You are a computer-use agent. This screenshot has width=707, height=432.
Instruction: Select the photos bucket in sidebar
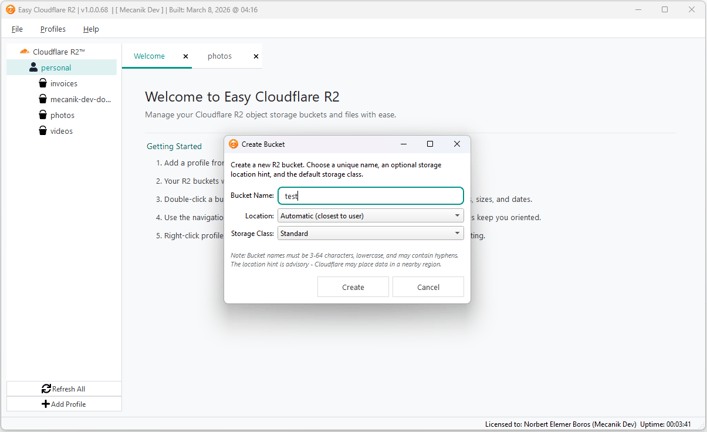coord(62,115)
